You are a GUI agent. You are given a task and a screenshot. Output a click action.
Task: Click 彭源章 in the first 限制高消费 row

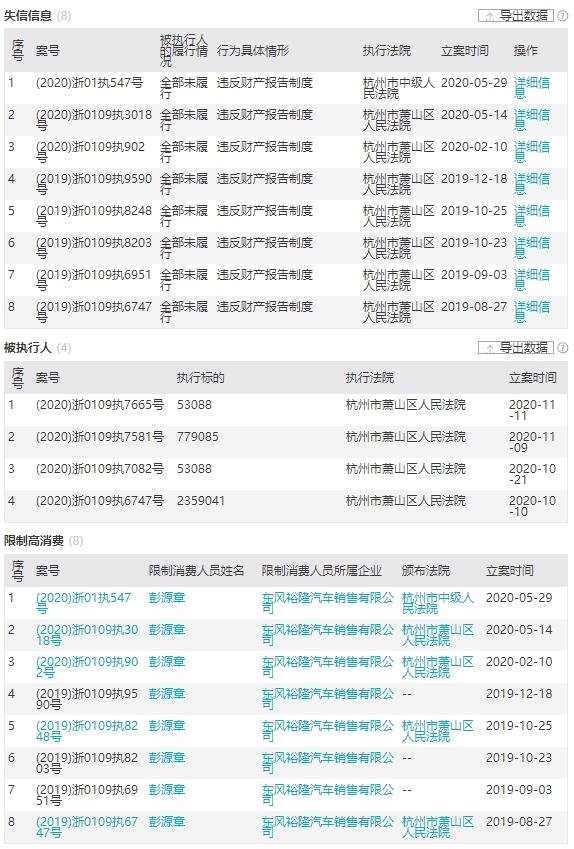[x=167, y=598]
